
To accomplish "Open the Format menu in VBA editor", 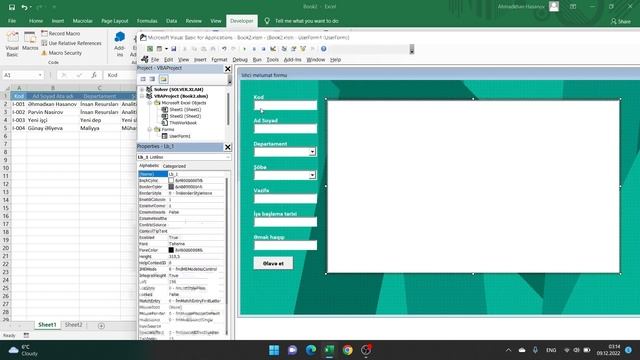I will pyautogui.click(x=219, y=60).
